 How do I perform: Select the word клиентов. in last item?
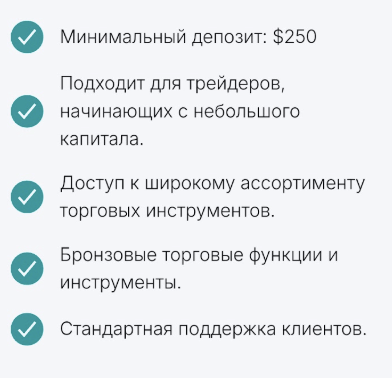tap(324, 330)
